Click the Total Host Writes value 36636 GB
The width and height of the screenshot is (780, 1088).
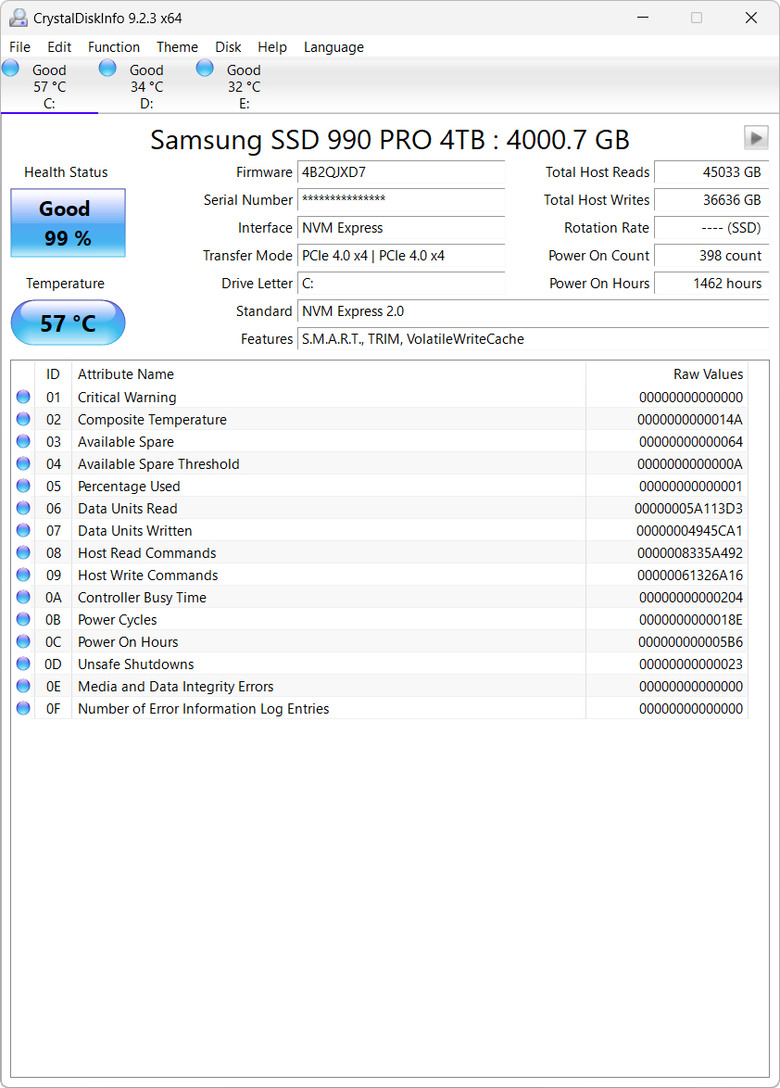pos(711,200)
